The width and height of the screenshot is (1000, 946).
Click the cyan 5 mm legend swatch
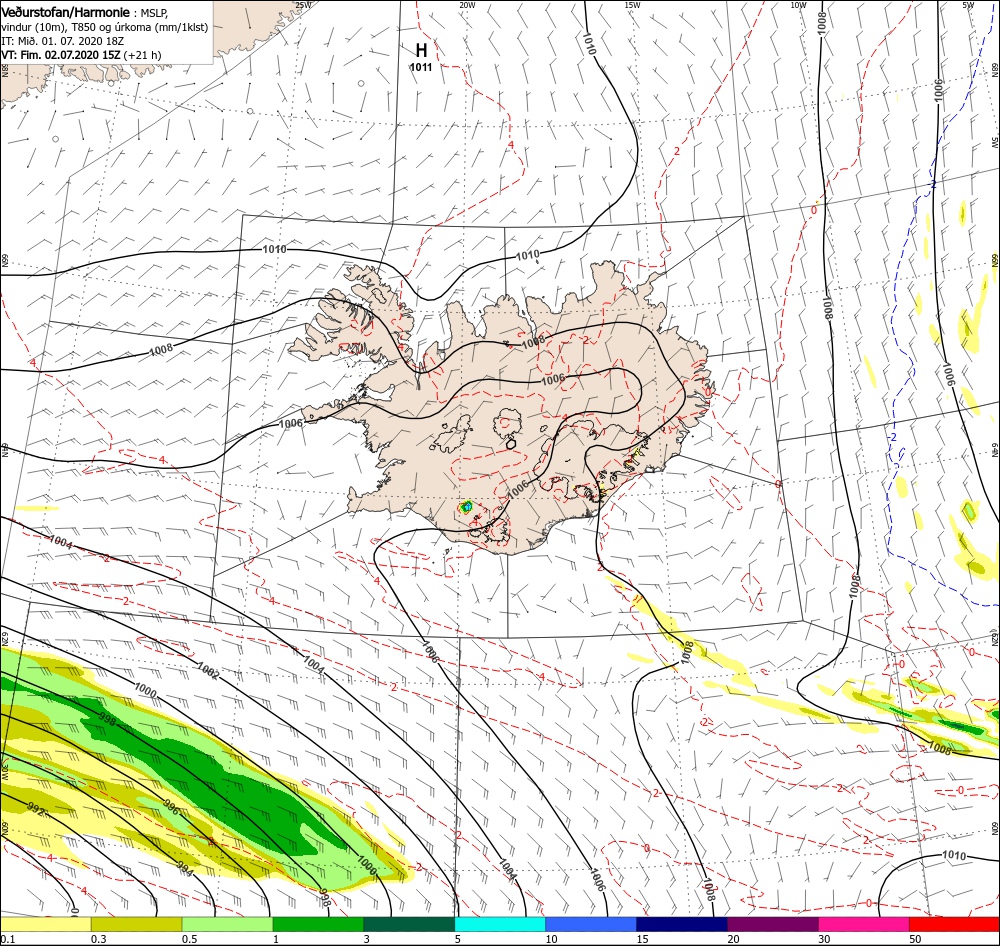click(x=500, y=925)
